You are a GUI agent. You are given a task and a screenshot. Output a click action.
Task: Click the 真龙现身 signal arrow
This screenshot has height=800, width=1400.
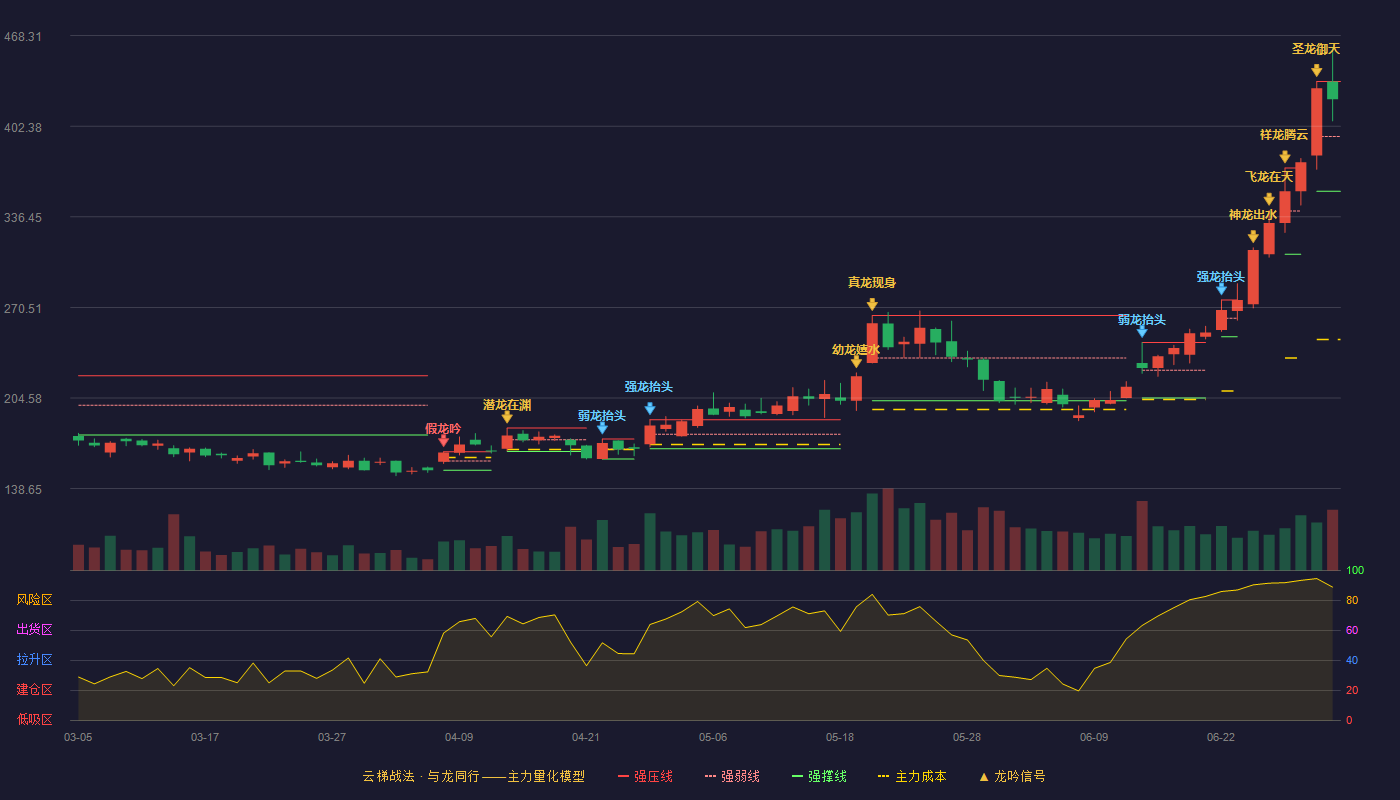coord(872,304)
